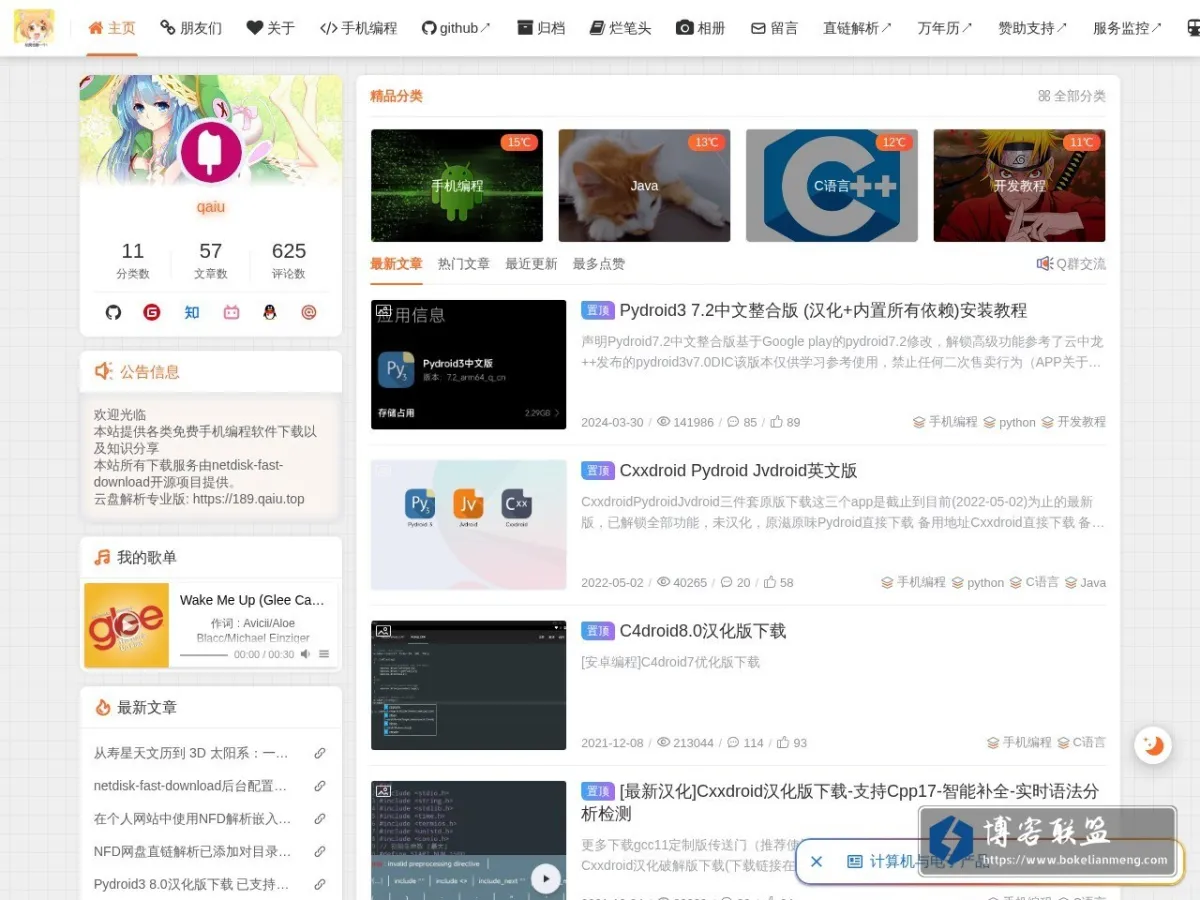Open the 相册 album page
The height and width of the screenshot is (900, 1200).
701,28
